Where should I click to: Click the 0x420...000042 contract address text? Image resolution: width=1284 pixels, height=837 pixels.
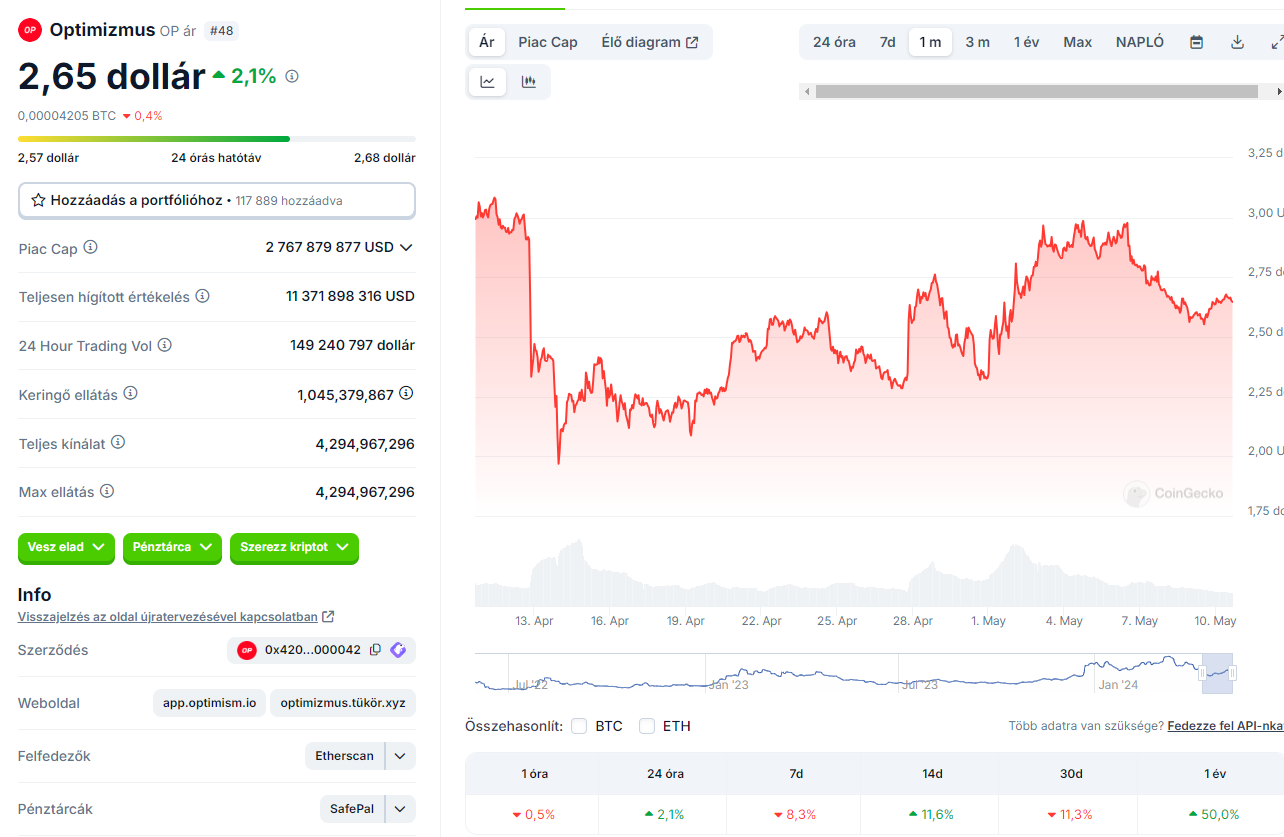coord(313,650)
